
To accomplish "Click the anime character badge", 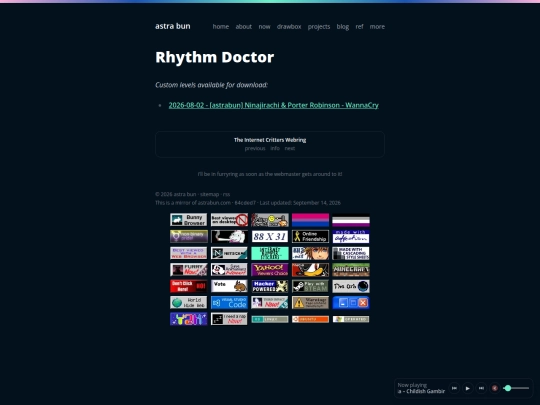I will point(310,253).
